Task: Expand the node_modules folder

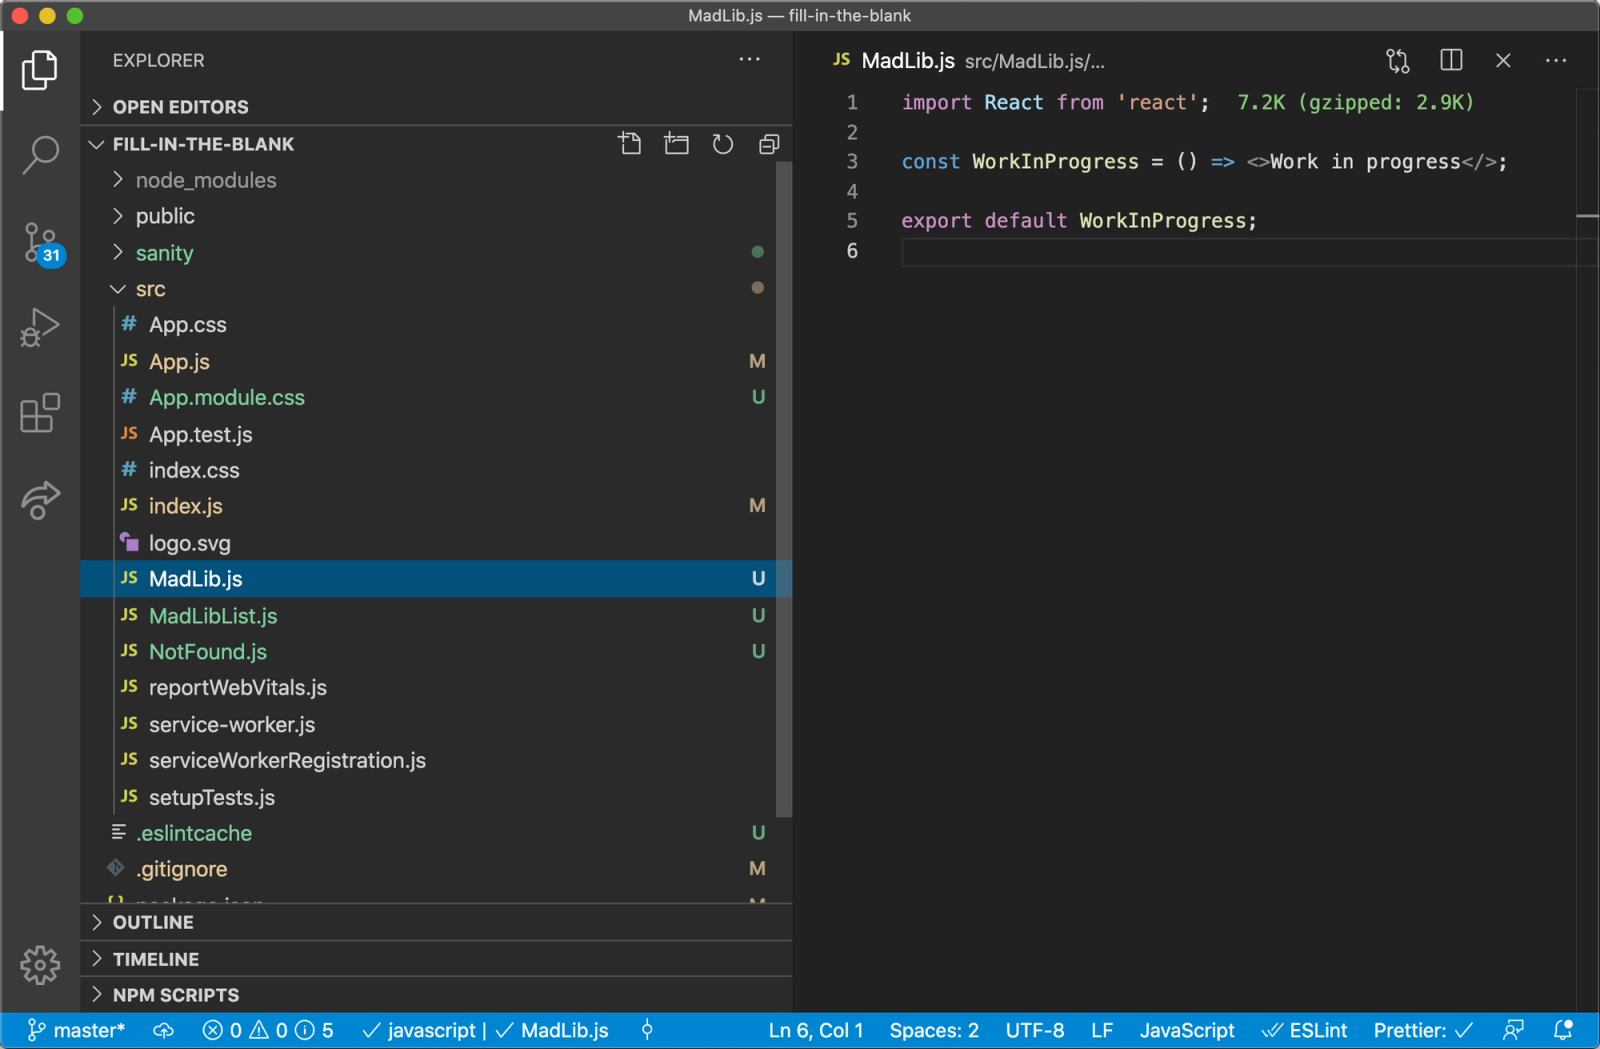Action: 205,180
